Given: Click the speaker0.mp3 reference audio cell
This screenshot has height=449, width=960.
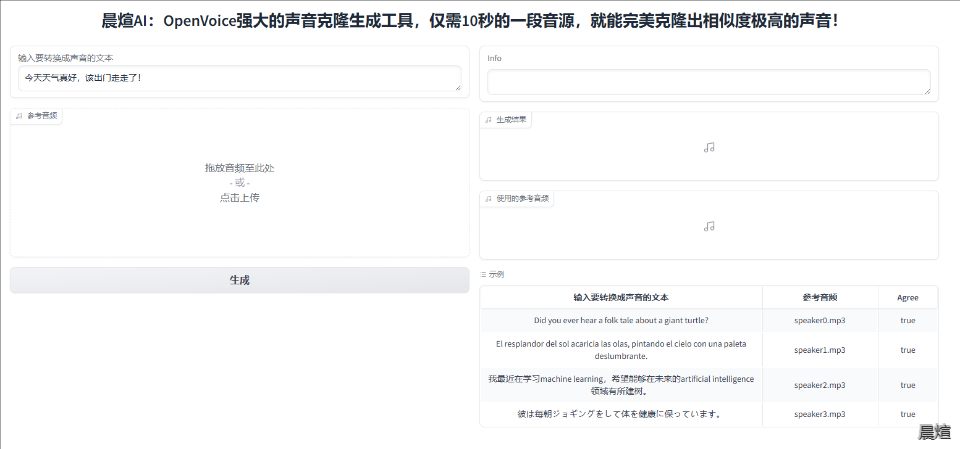Looking at the screenshot, I should click(x=819, y=321).
